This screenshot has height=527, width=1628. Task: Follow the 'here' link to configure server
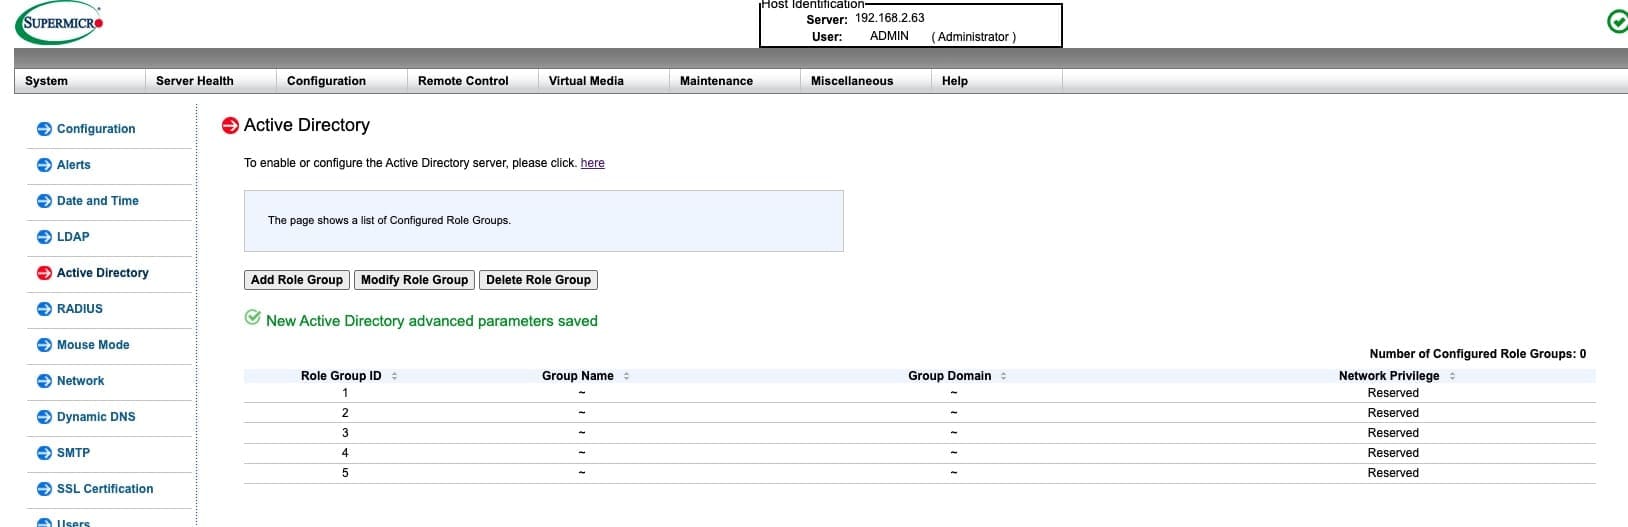592,163
